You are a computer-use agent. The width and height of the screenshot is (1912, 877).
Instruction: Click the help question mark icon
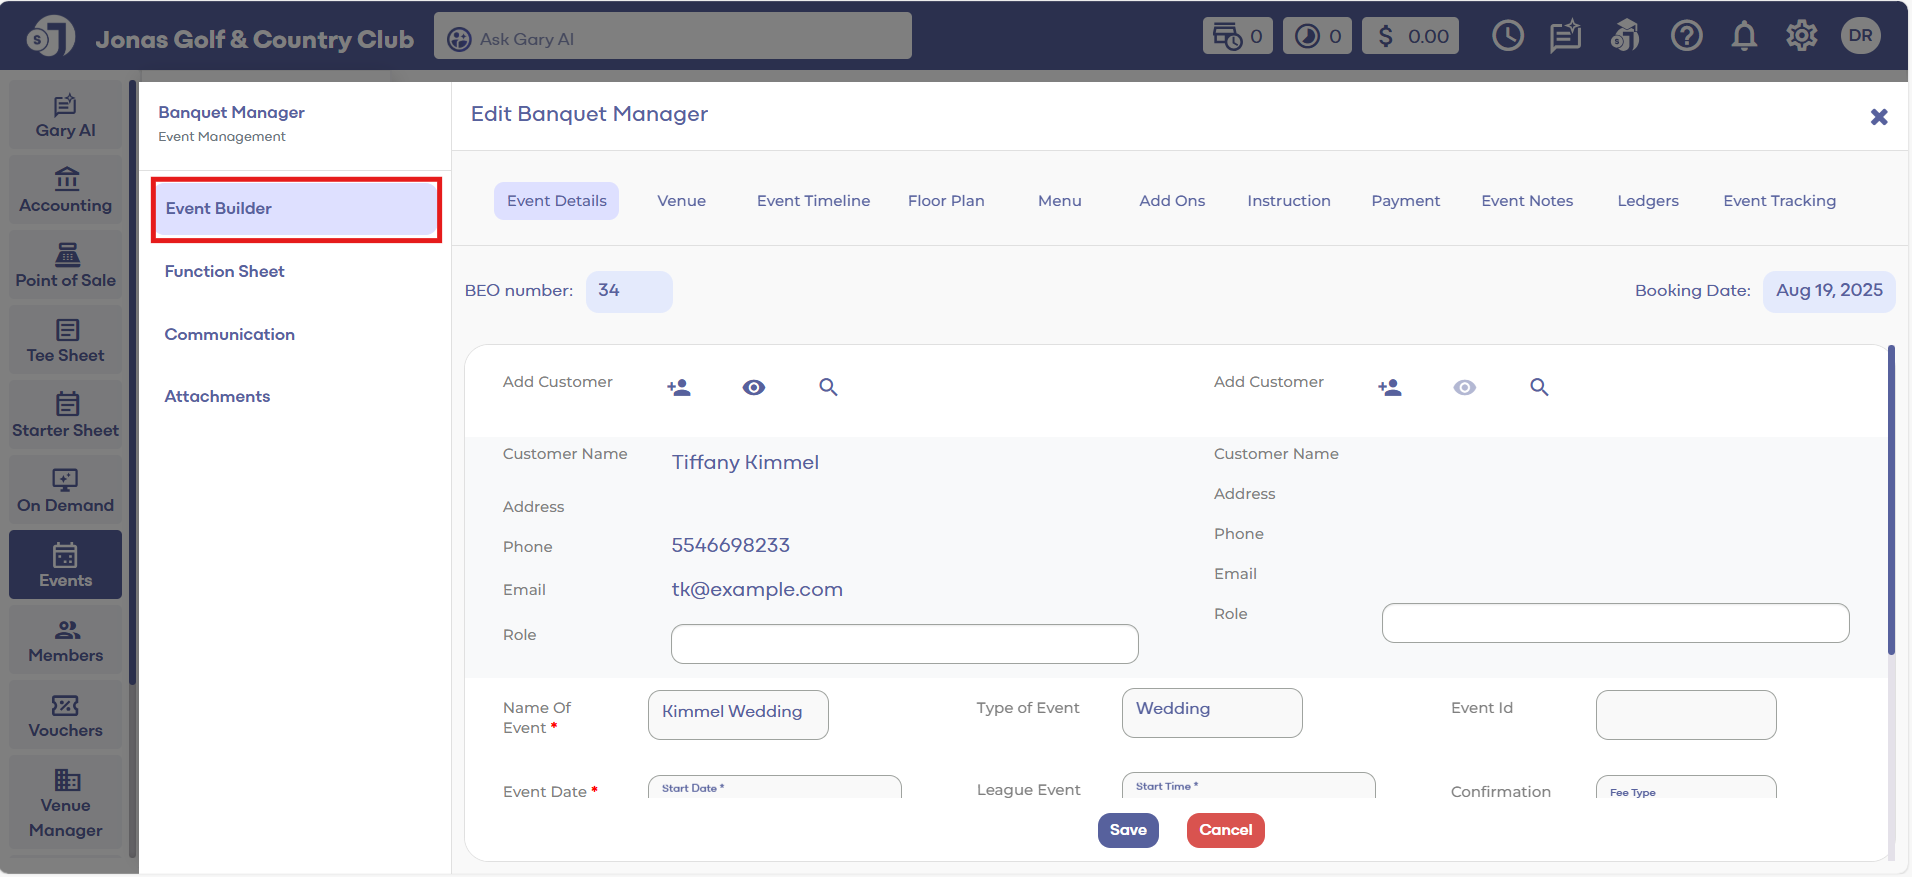(1686, 37)
